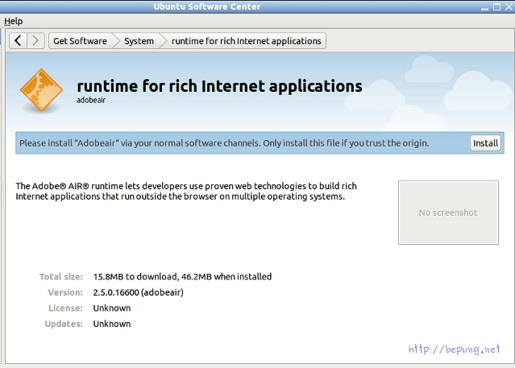Click the heading 'runtime for rich Internet applications'
This screenshot has height=368, width=515.
pyautogui.click(x=219, y=86)
